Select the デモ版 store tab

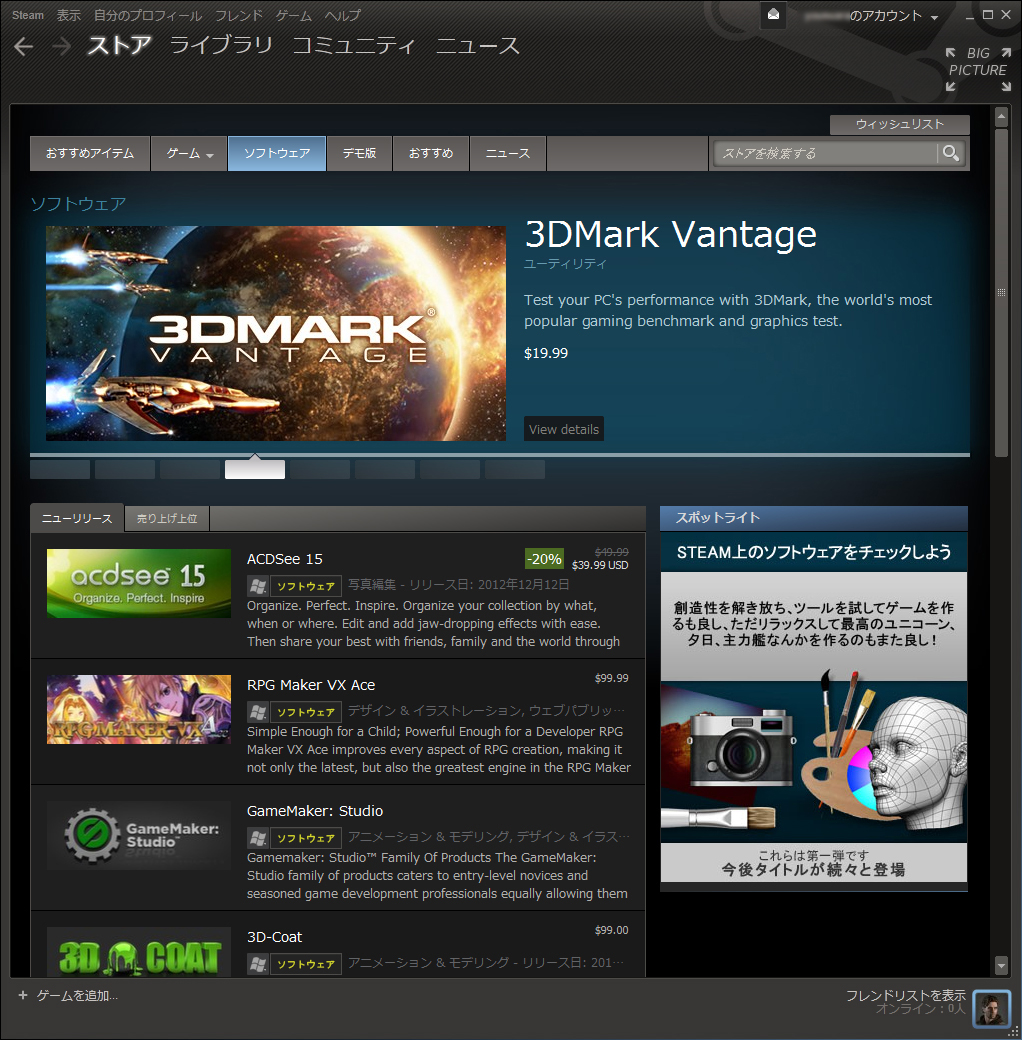(359, 154)
